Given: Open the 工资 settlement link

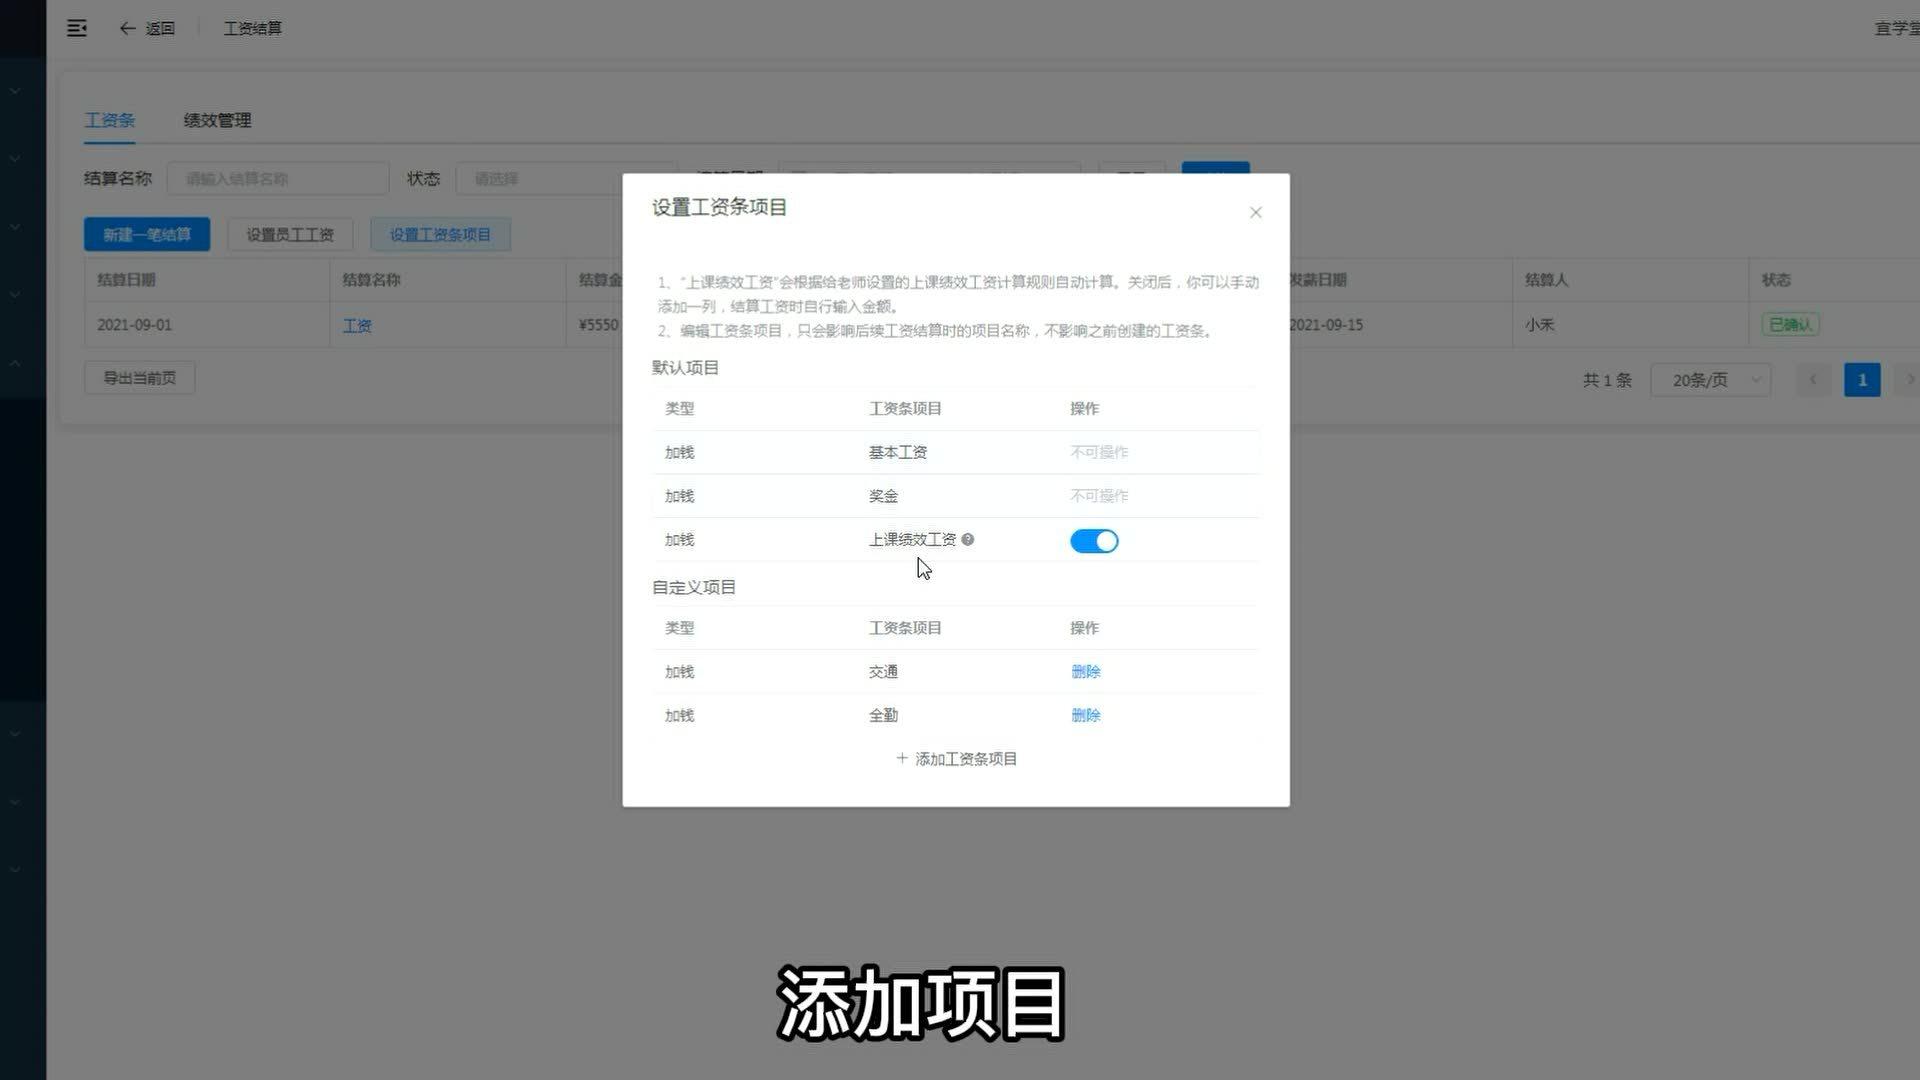Looking at the screenshot, I should [357, 326].
